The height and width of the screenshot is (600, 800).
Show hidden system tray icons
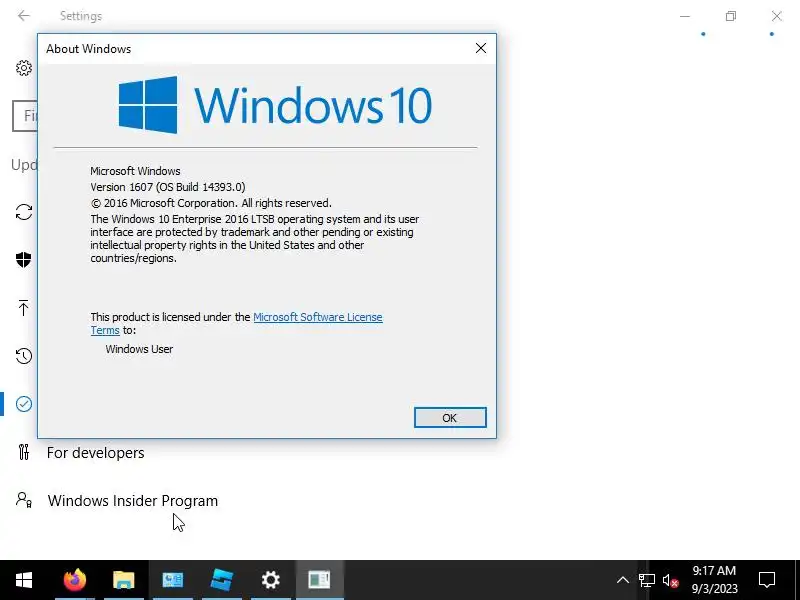point(622,580)
